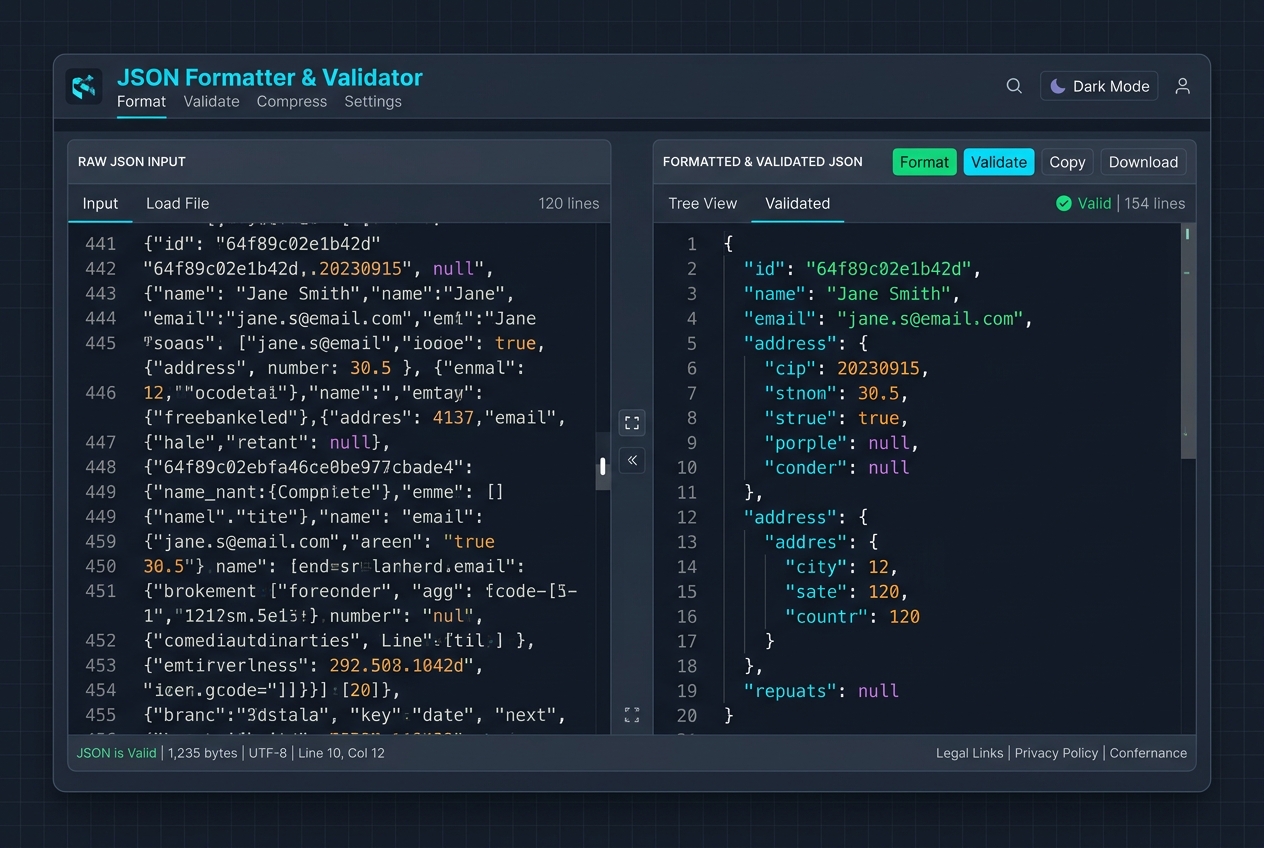1264x848 pixels.
Task: Open the user profile icon
Action: coord(1182,86)
